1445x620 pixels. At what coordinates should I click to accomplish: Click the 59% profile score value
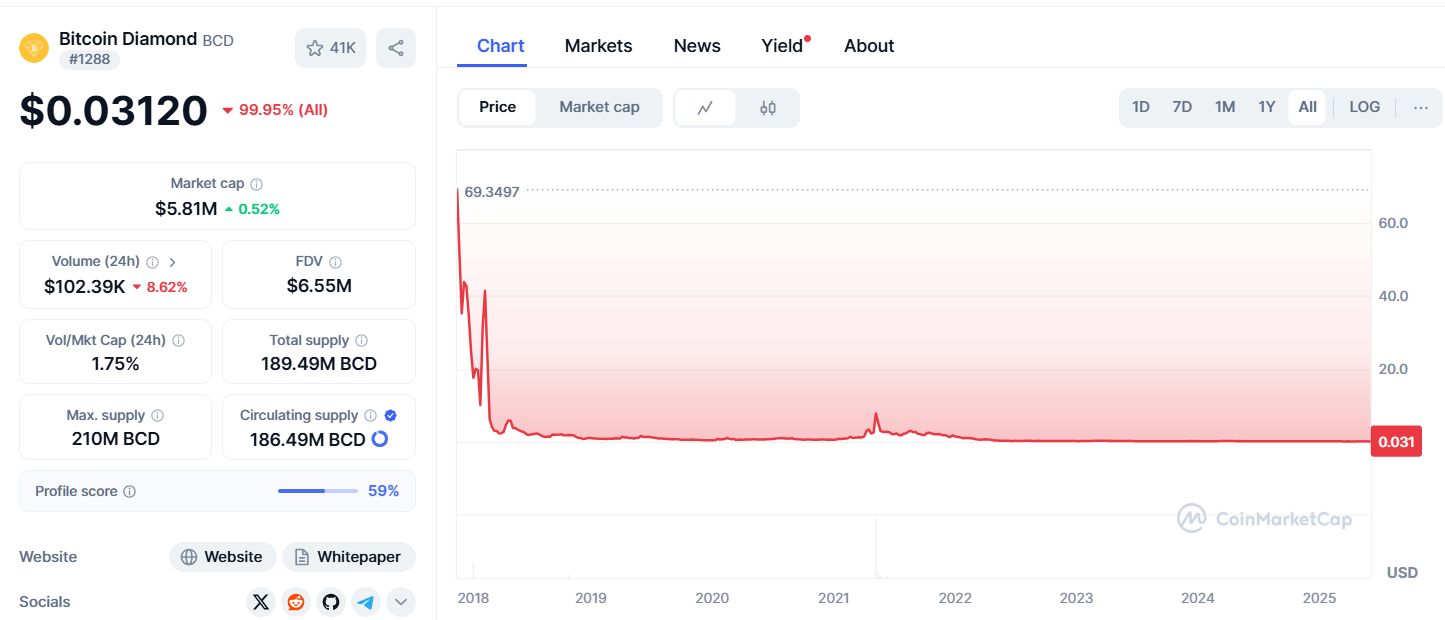point(383,491)
